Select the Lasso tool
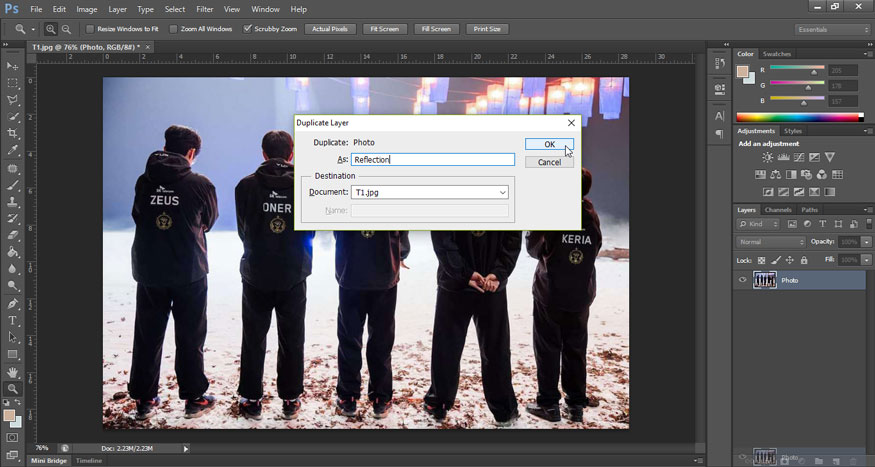875x467 pixels. [13, 99]
